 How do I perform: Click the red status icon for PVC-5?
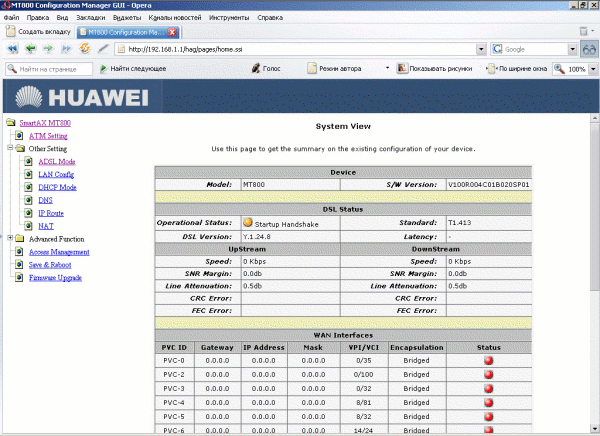(489, 416)
